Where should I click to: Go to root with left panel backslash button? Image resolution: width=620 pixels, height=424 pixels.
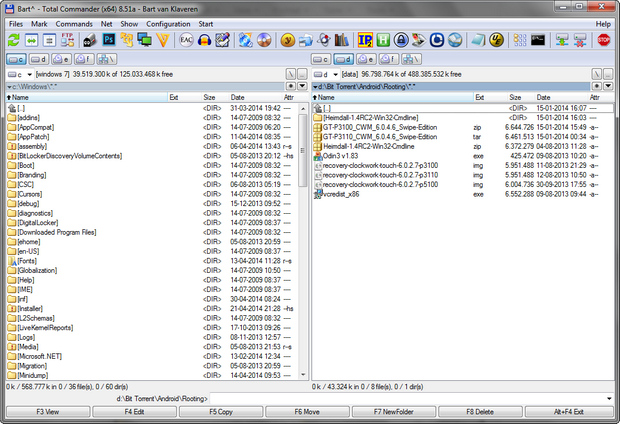tap(291, 74)
